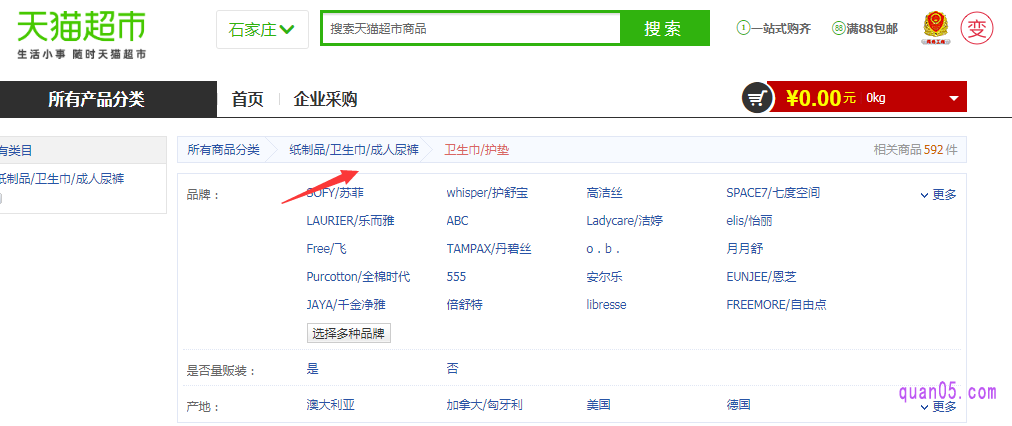Image resolution: width=1012 pixels, height=426 pixels.
Task: Filter by brand o.b.
Action: (603, 248)
